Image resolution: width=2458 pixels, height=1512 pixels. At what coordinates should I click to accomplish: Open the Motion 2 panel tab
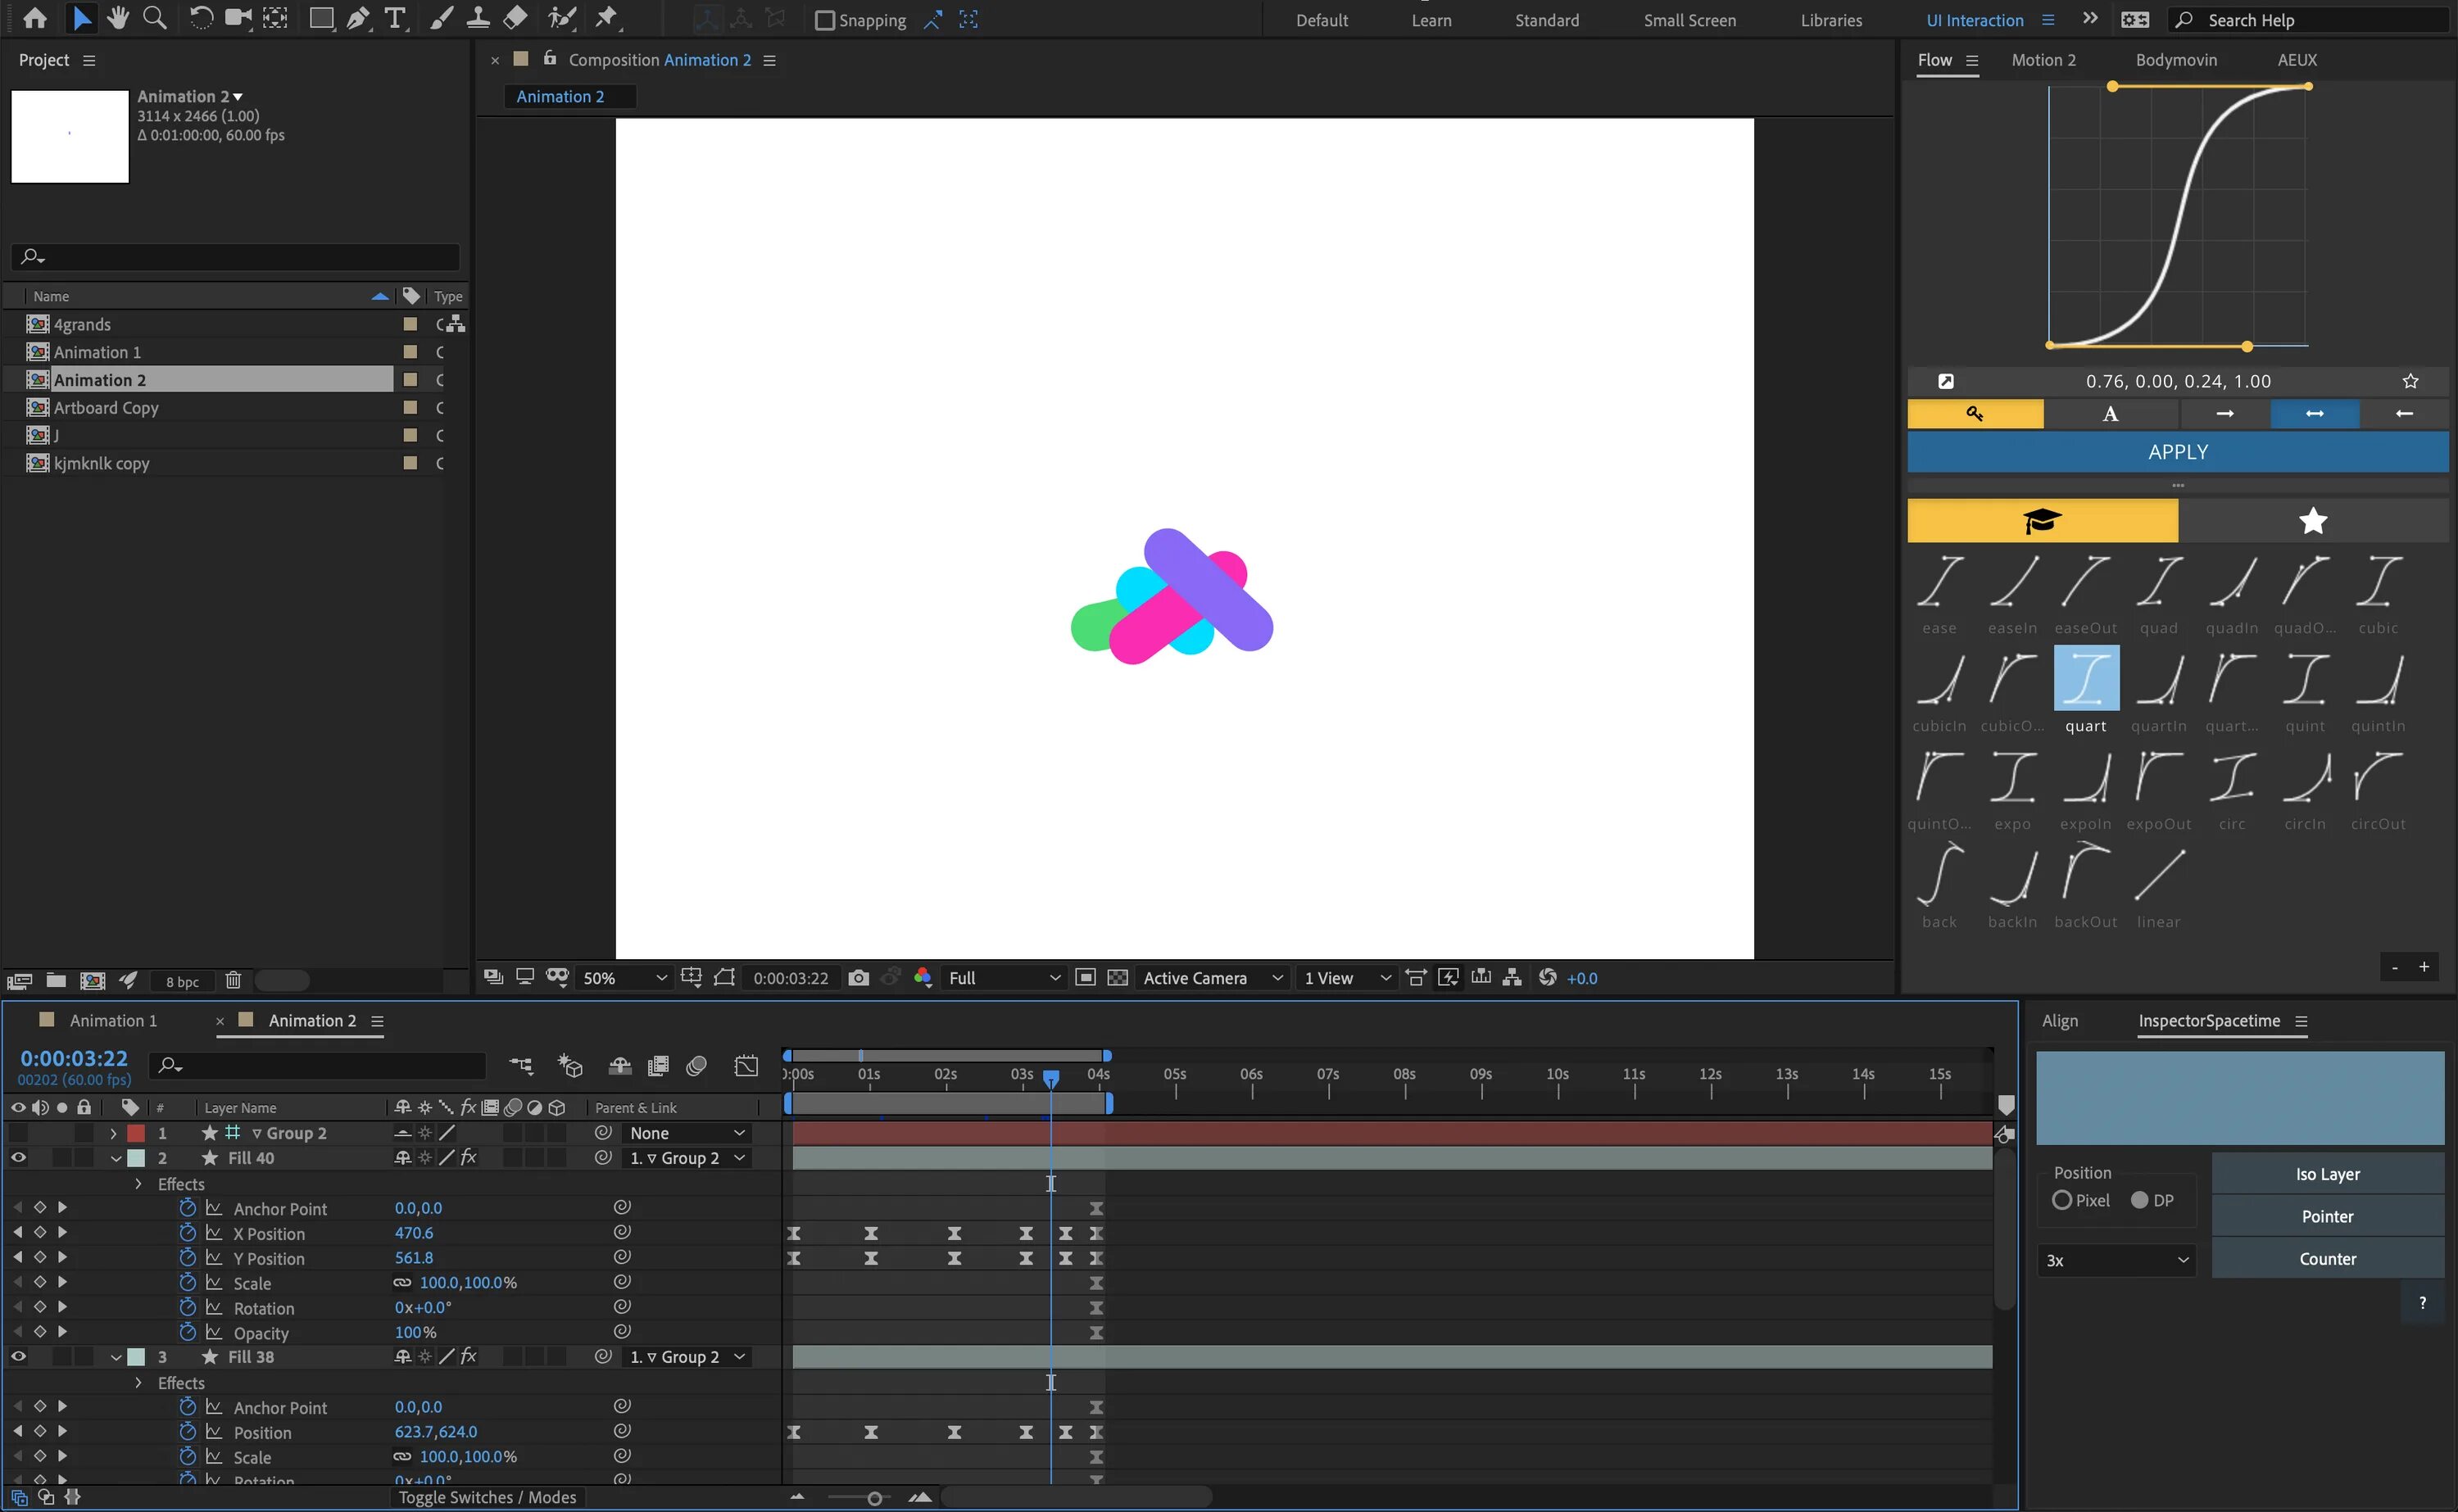pyautogui.click(x=2044, y=59)
